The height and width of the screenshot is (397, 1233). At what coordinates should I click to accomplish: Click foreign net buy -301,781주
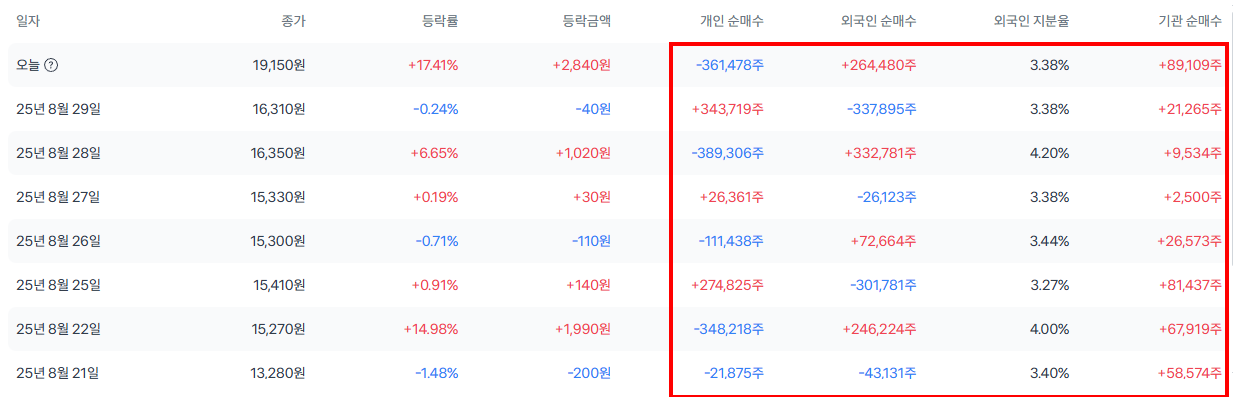883,285
